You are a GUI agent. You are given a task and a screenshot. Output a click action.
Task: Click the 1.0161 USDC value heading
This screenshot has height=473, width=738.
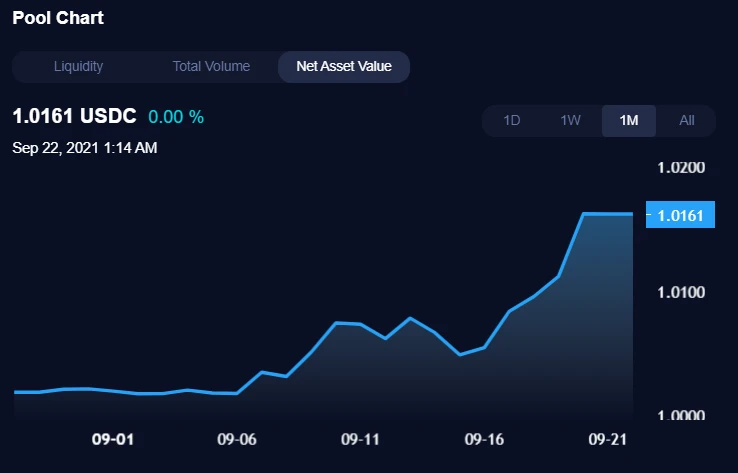[74, 116]
